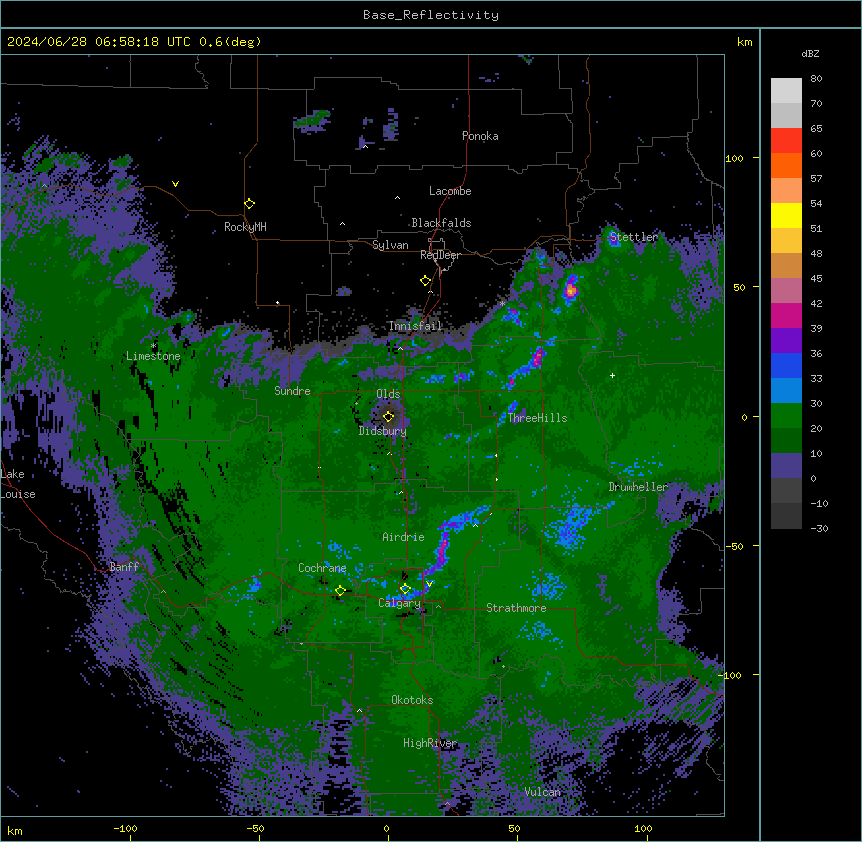Viewport: 862px width, 842px height.
Task: Click the yellow diamond marker south of RedDeer
Action: (x=425, y=281)
